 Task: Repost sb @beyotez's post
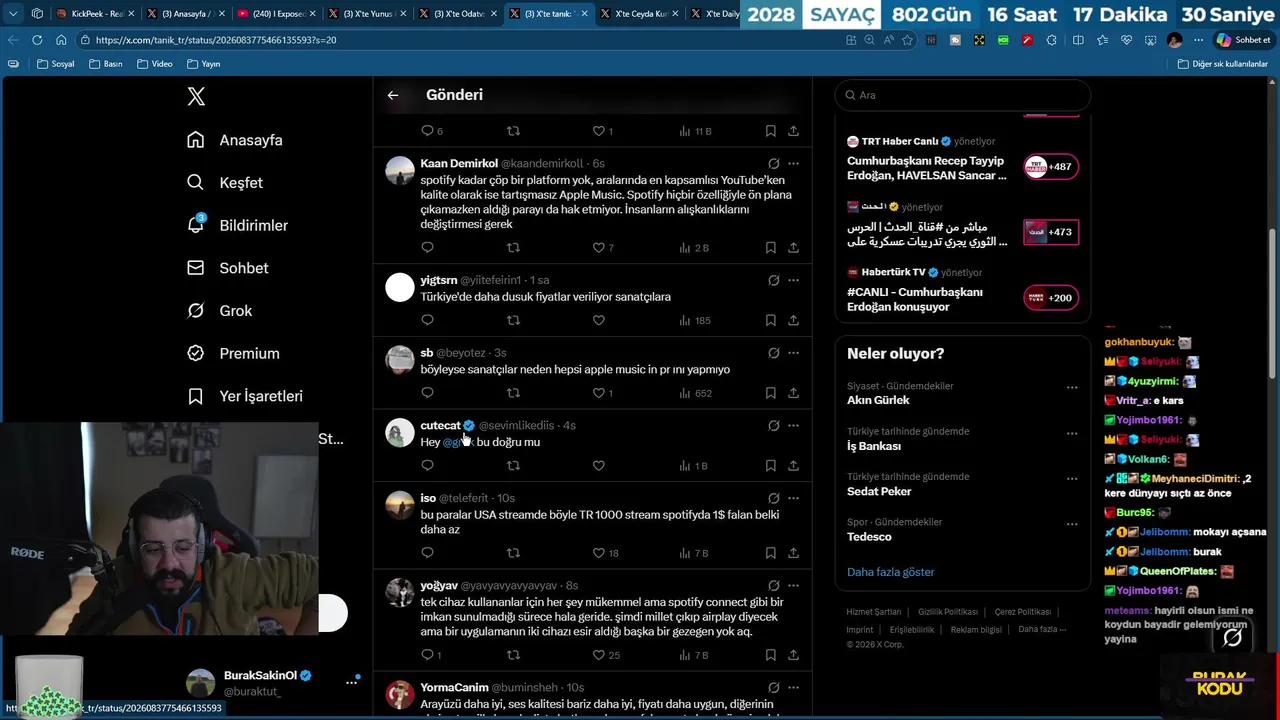(513, 393)
